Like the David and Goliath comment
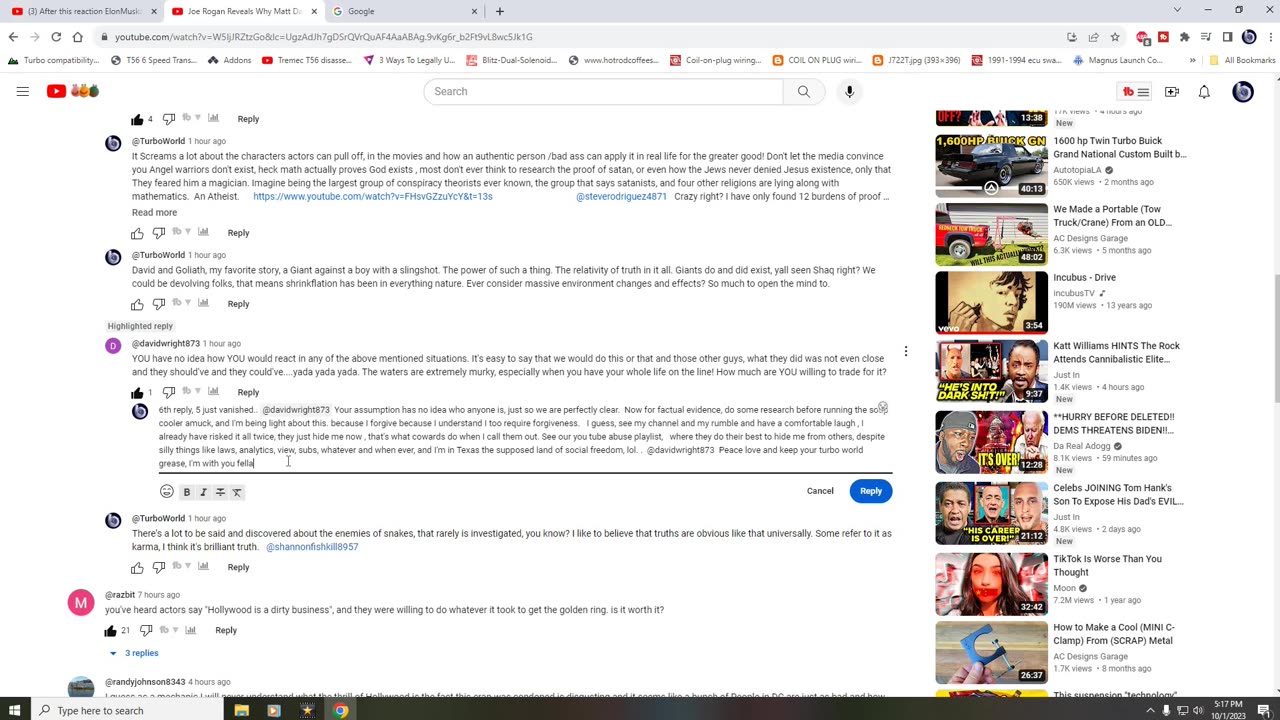The width and height of the screenshot is (1280, 720). coord(137,304)
